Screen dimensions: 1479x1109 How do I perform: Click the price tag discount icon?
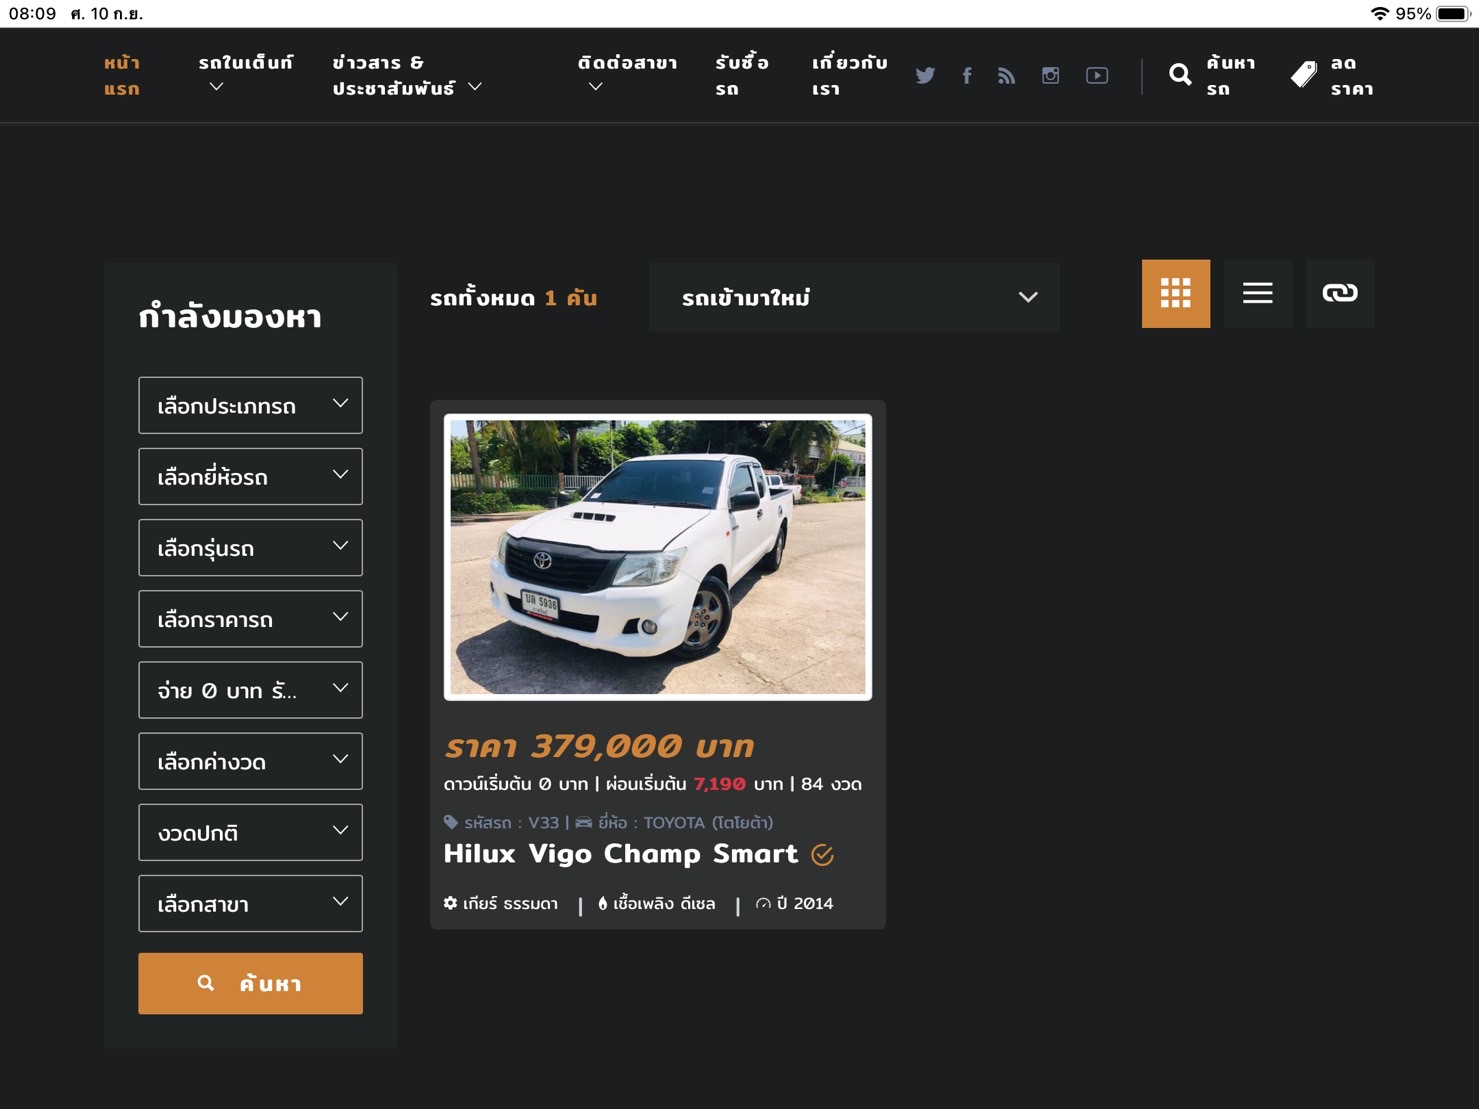coord(1304,75)
